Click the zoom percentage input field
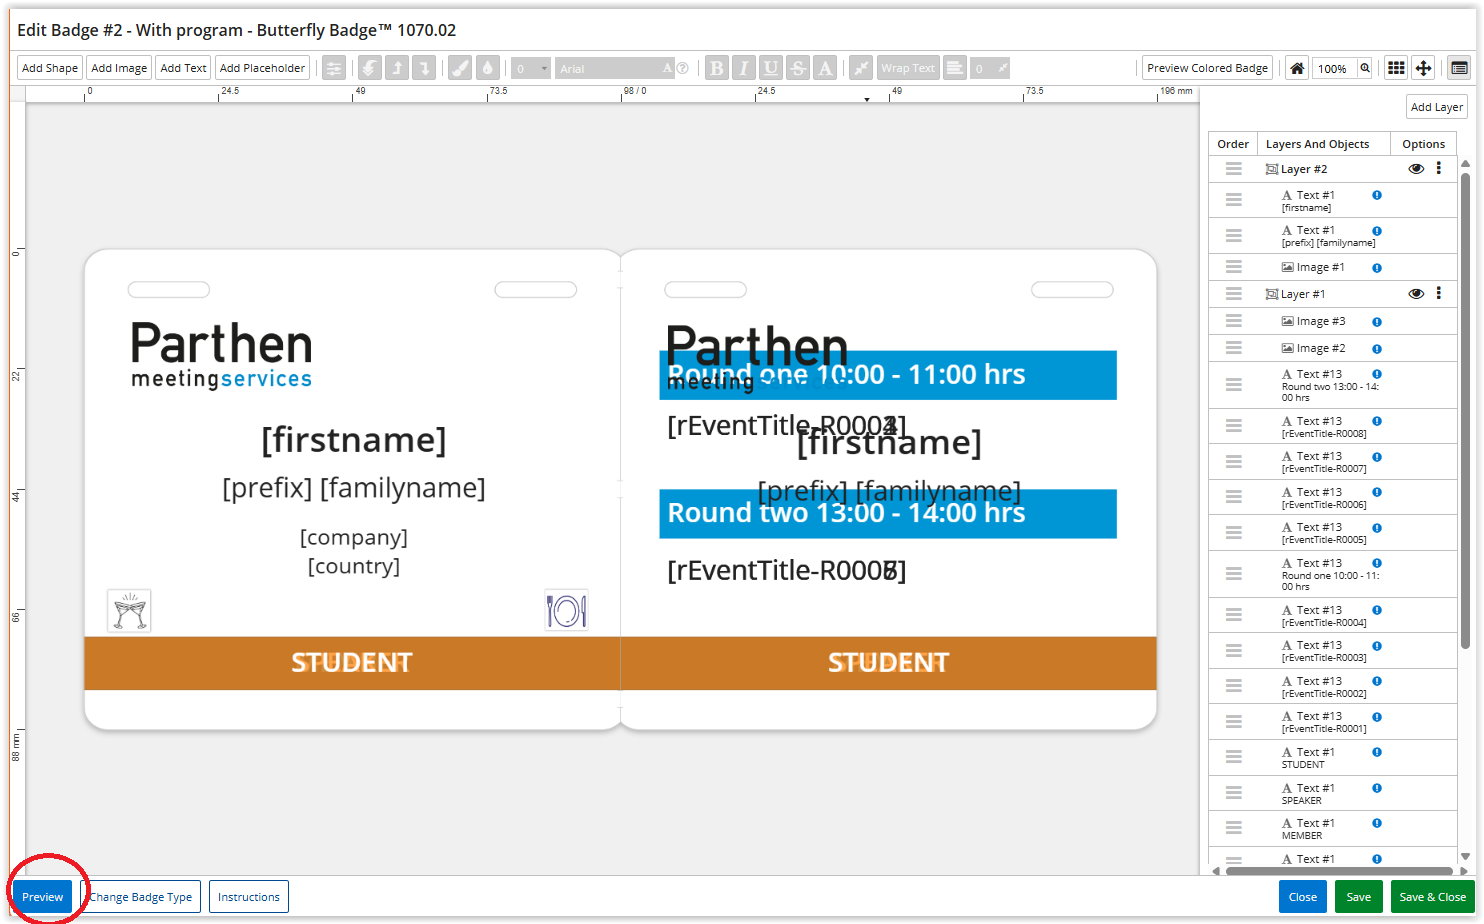1484x924 pixels. [x=1333, y=68]
